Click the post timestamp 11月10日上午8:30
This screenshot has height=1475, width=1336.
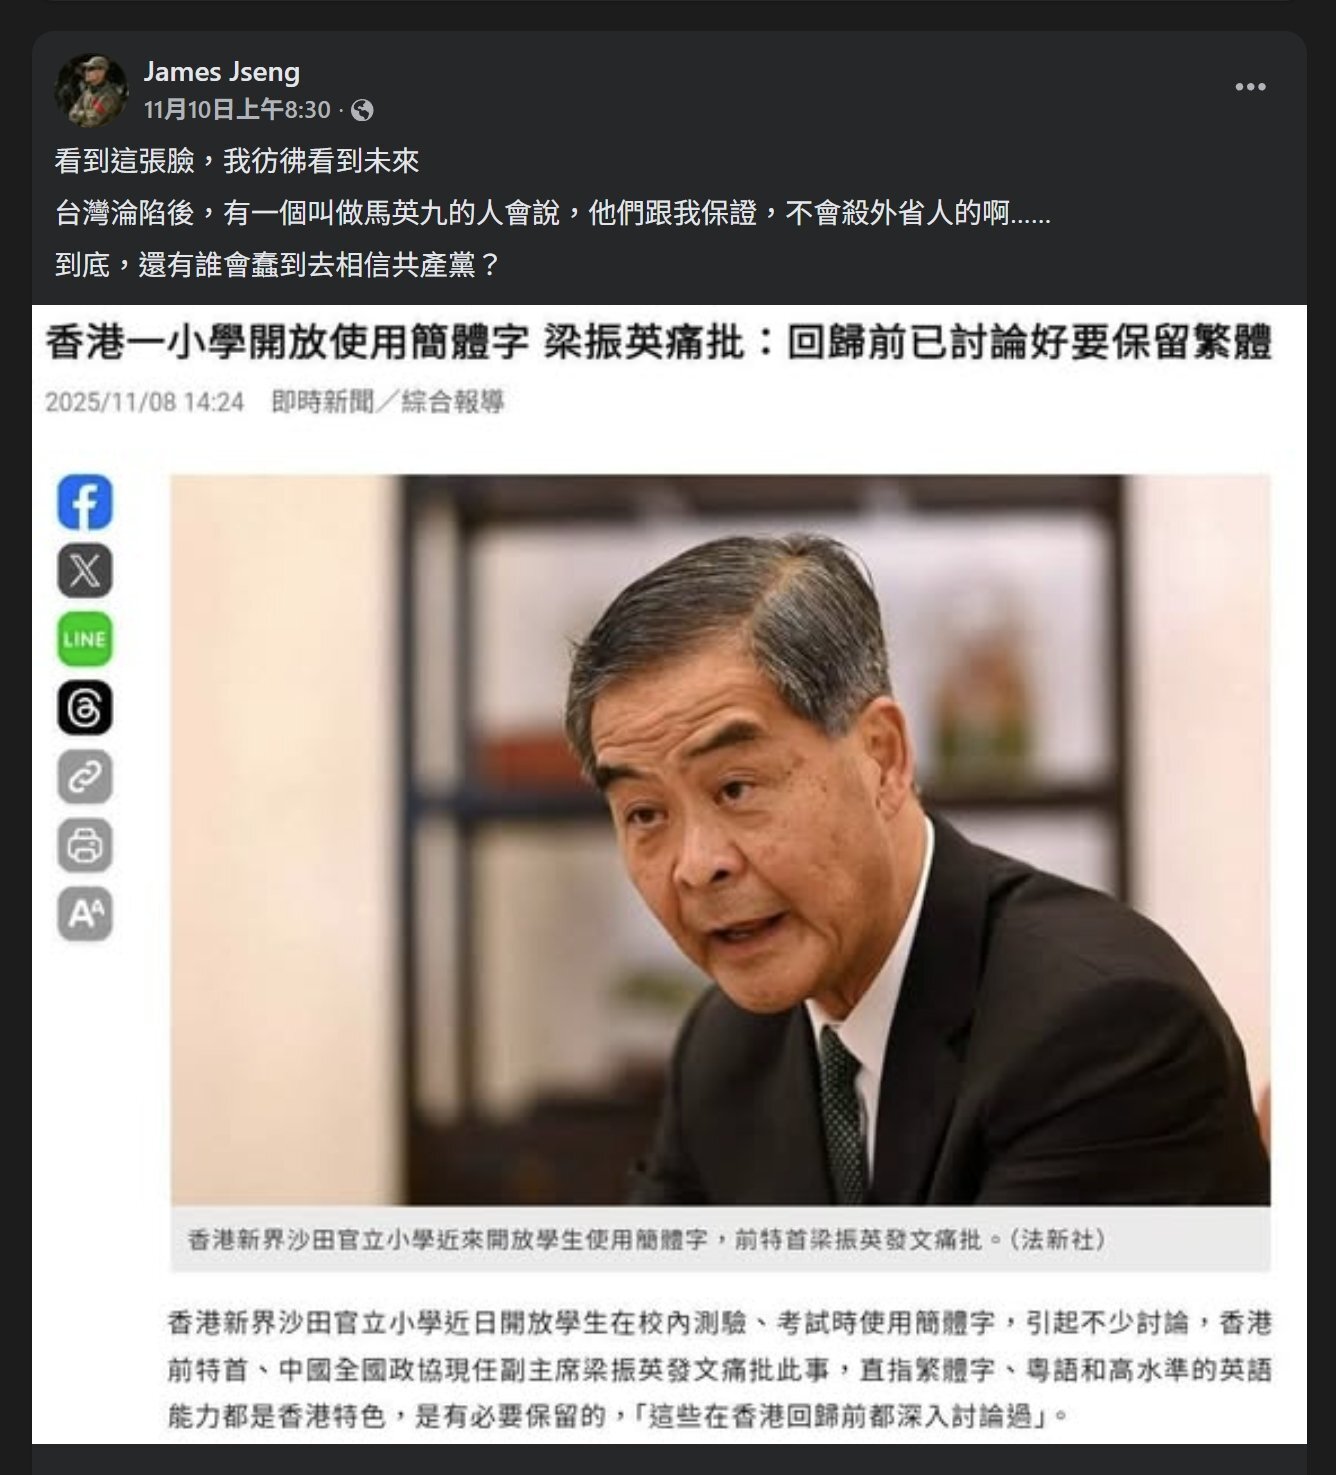(237, 110)
